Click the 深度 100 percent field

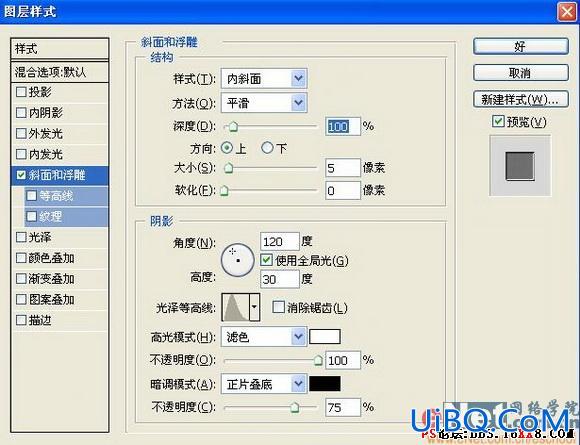click(x=343, y=127)
